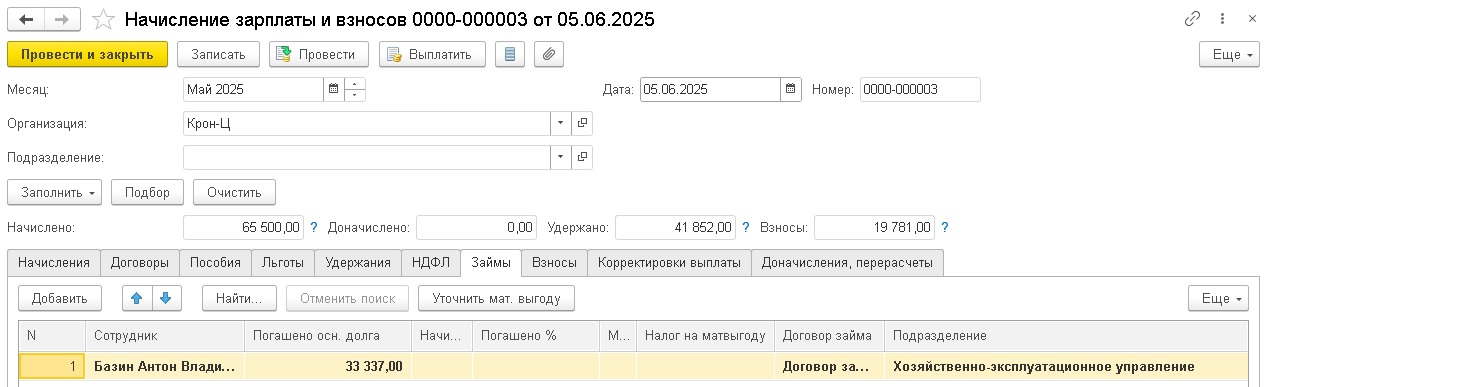Open attached files paperclip icon
The height and width of the screenshot is (387, 1480).
tap(548, 54)
